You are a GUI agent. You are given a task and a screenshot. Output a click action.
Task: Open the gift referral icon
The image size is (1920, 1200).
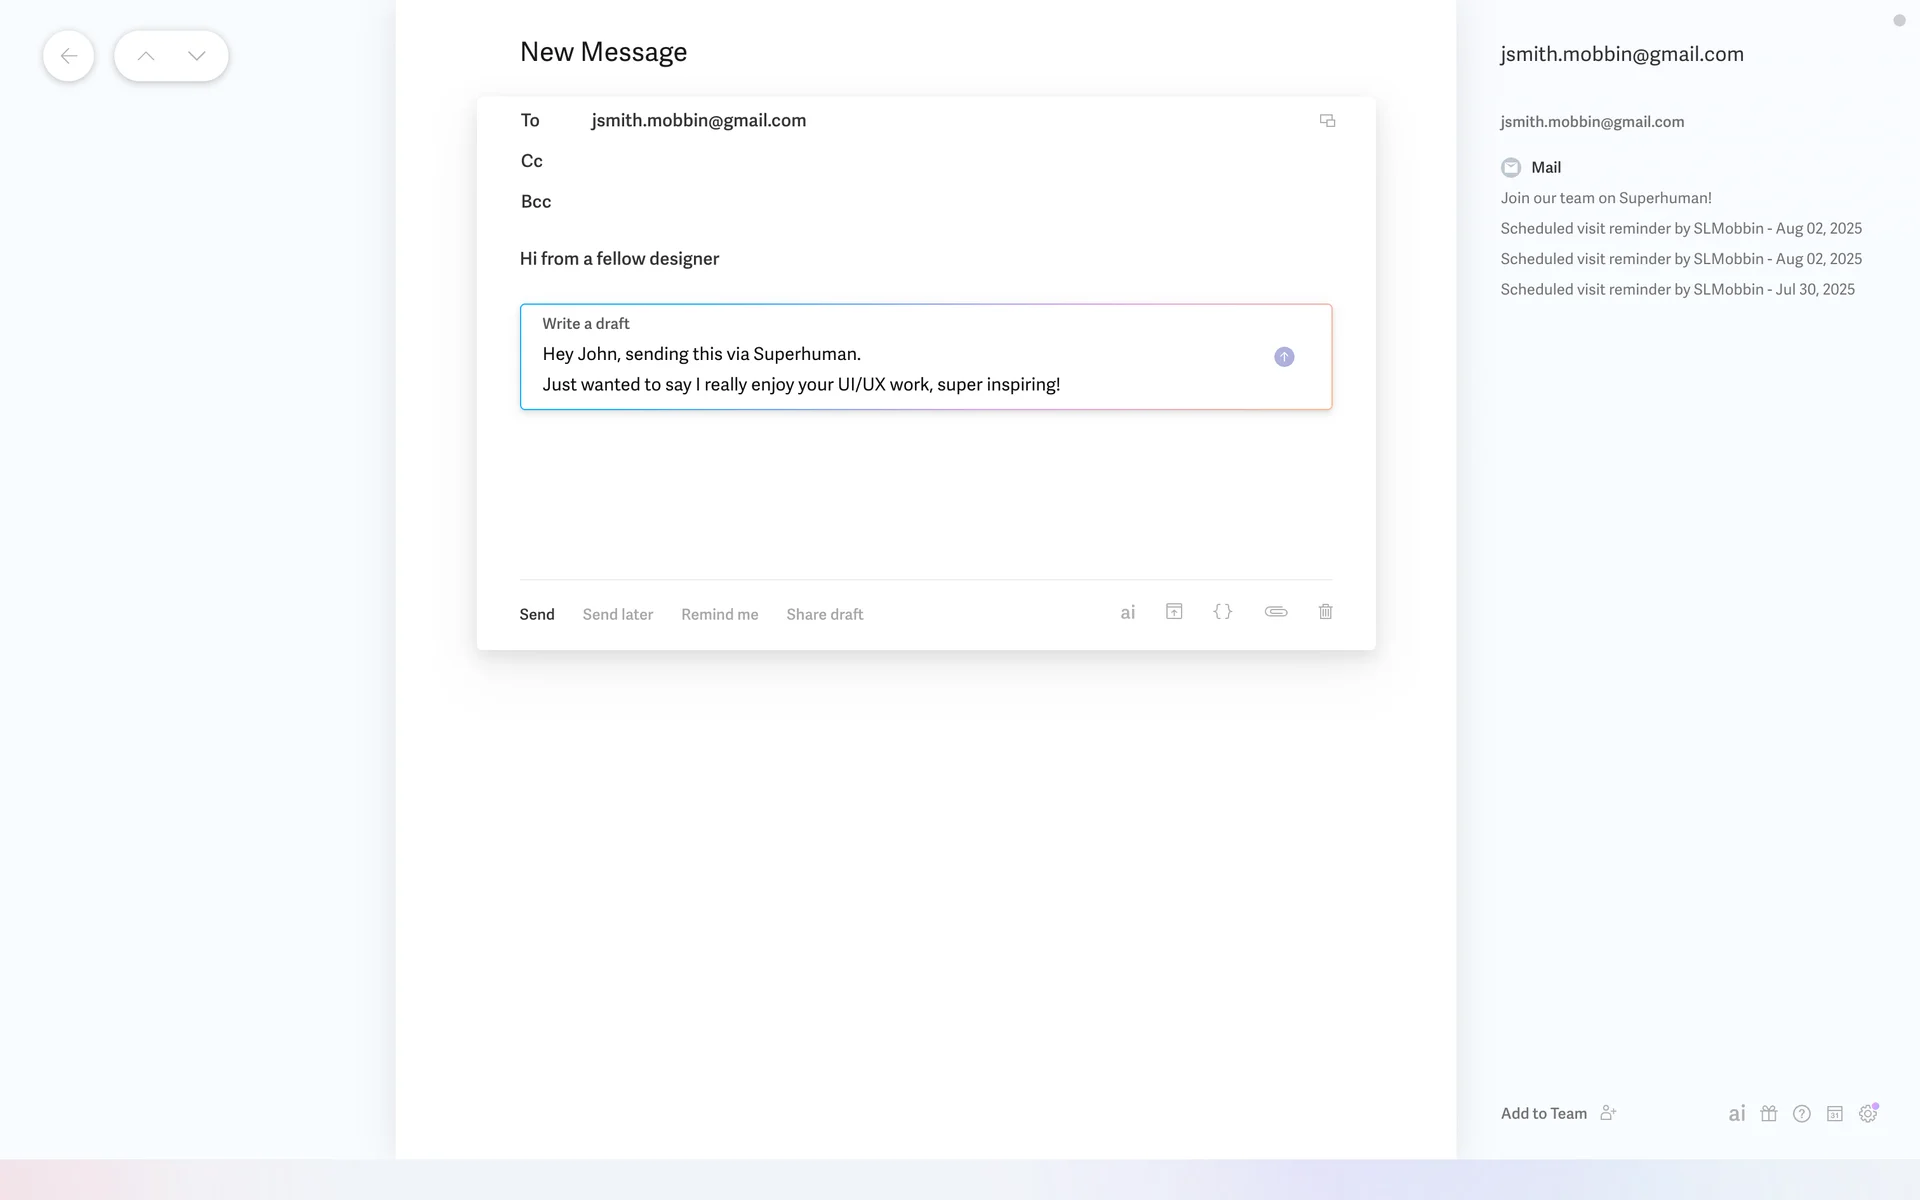click(x=1768, y=1114)
